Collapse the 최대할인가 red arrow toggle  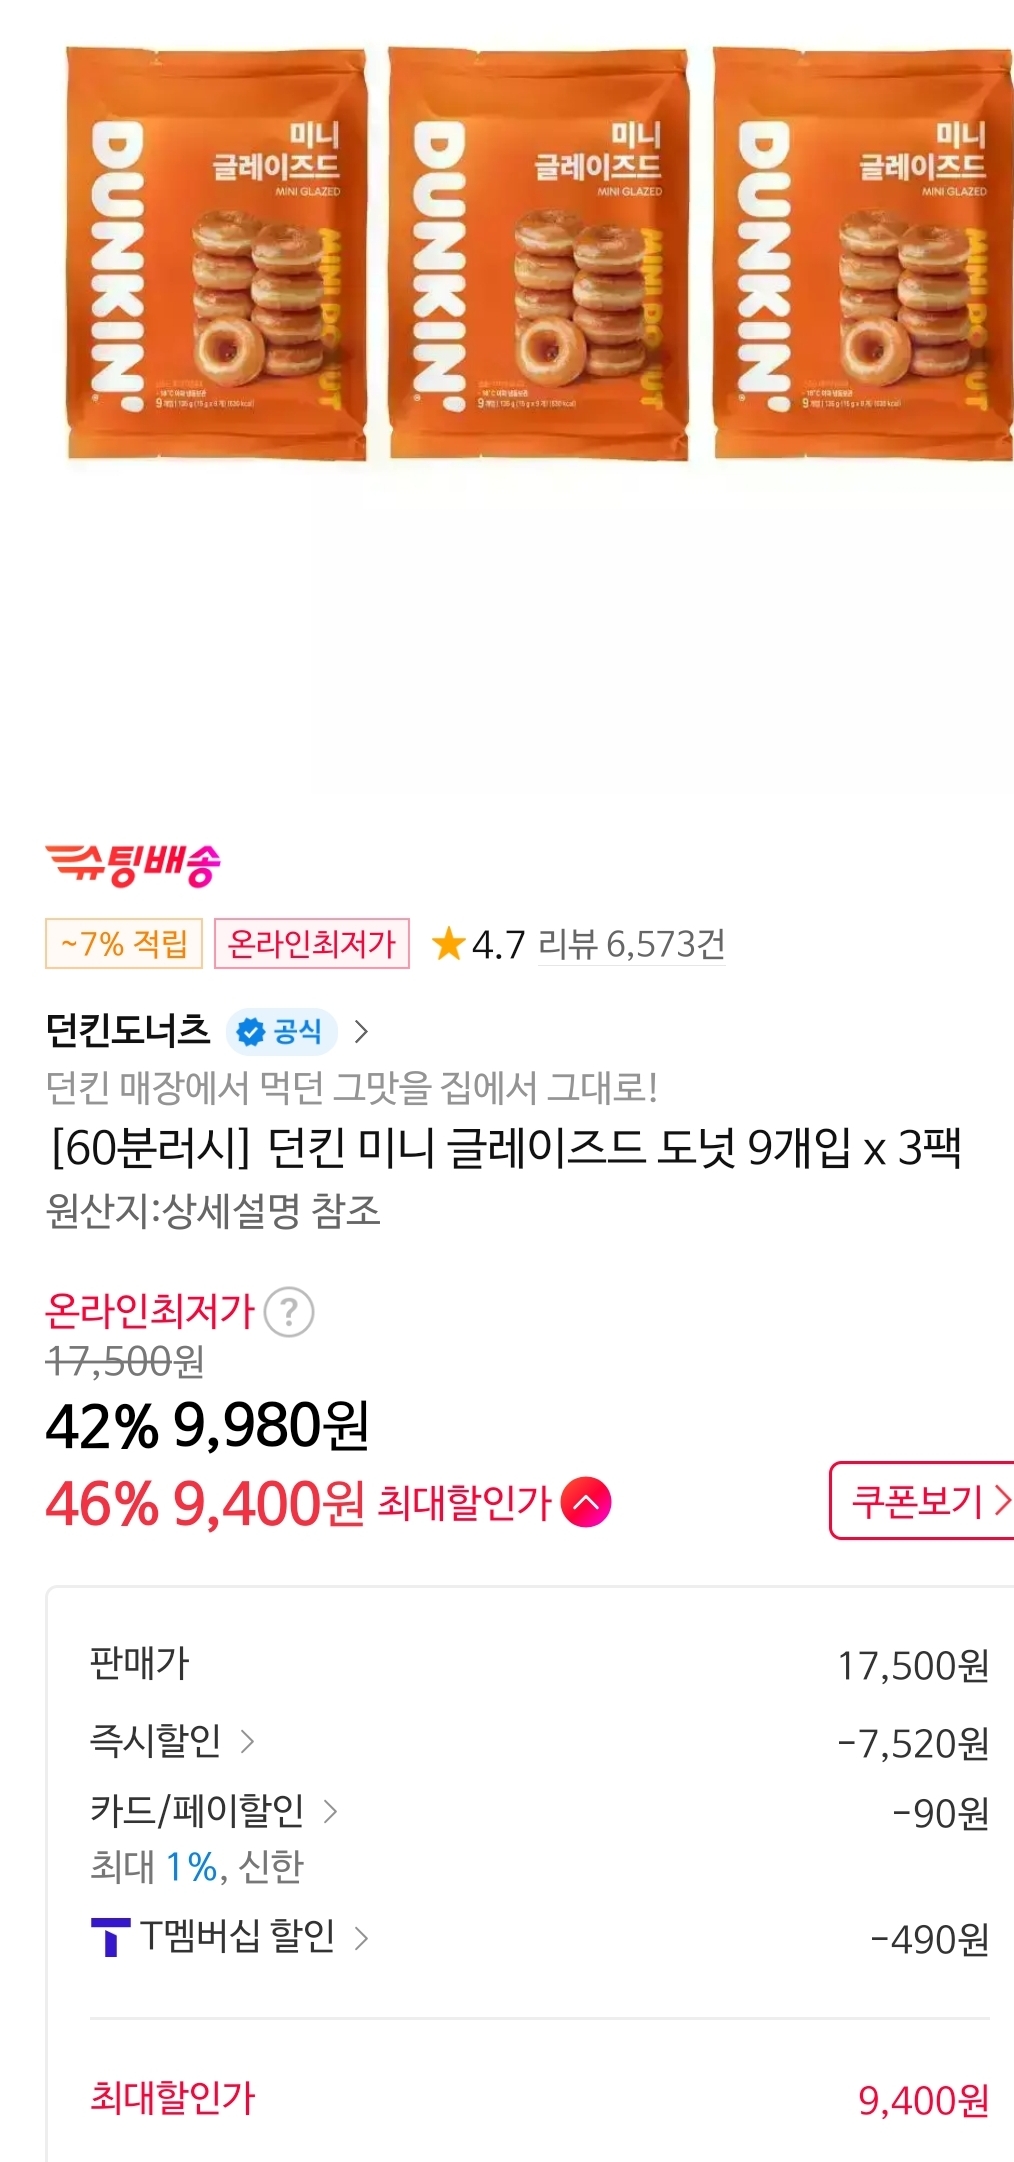click(586, 1502)
